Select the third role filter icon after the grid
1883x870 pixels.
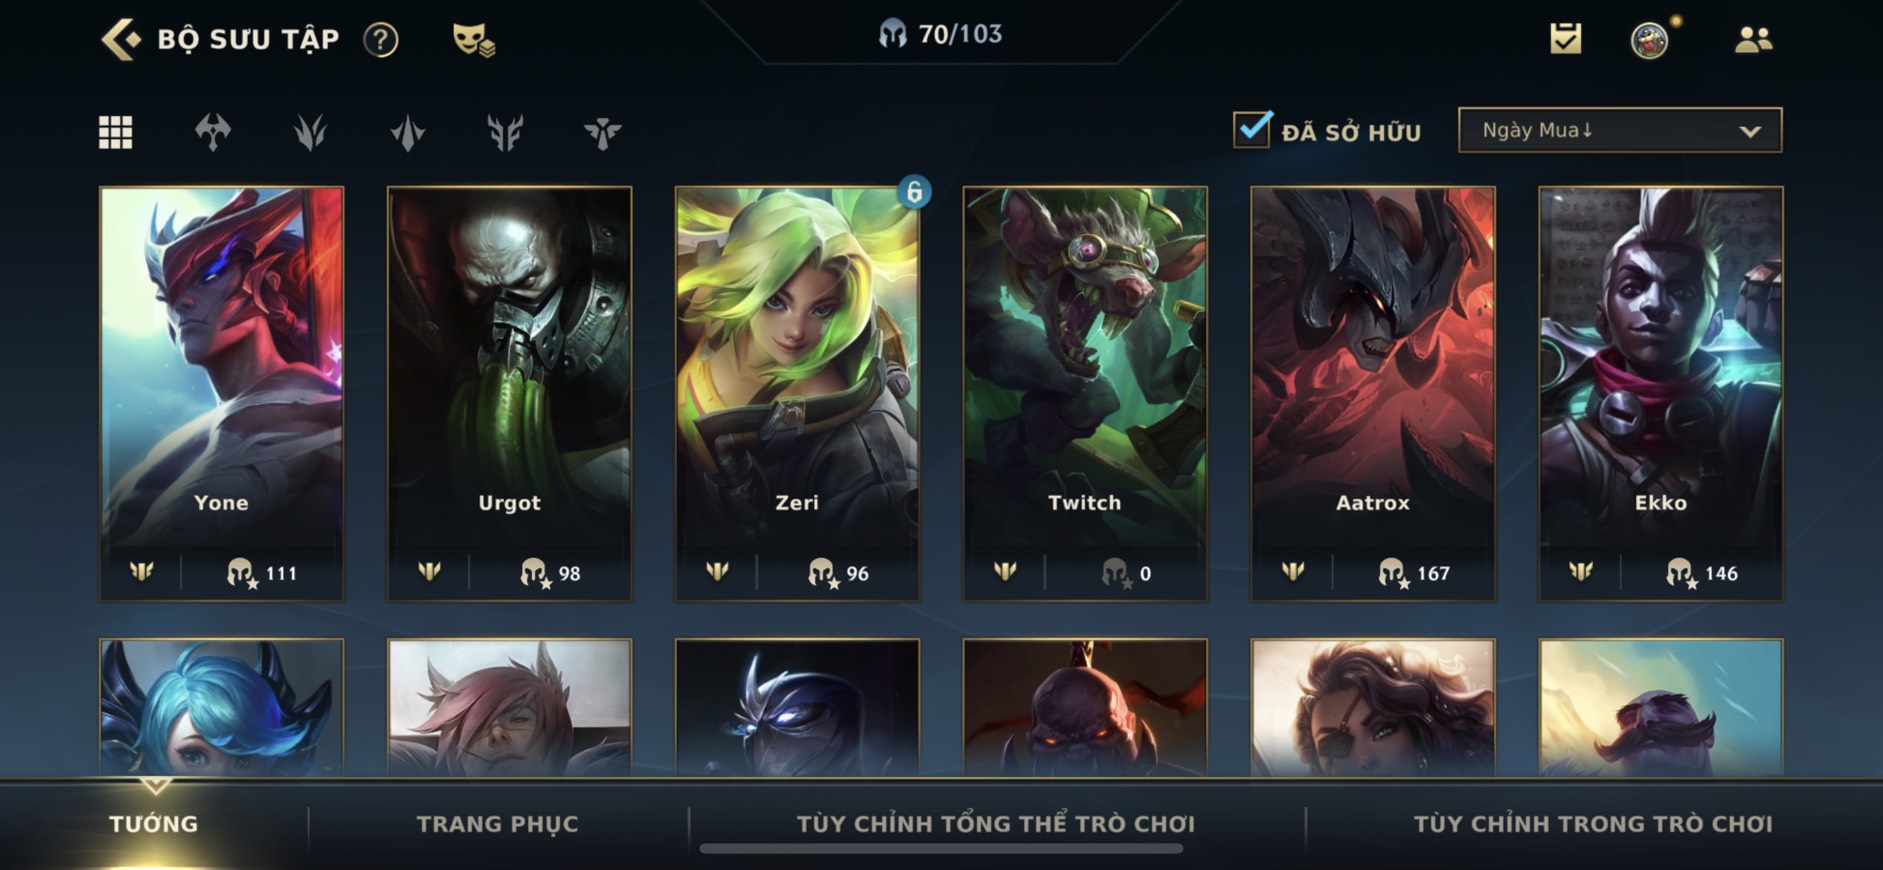[x=408, y=132]
